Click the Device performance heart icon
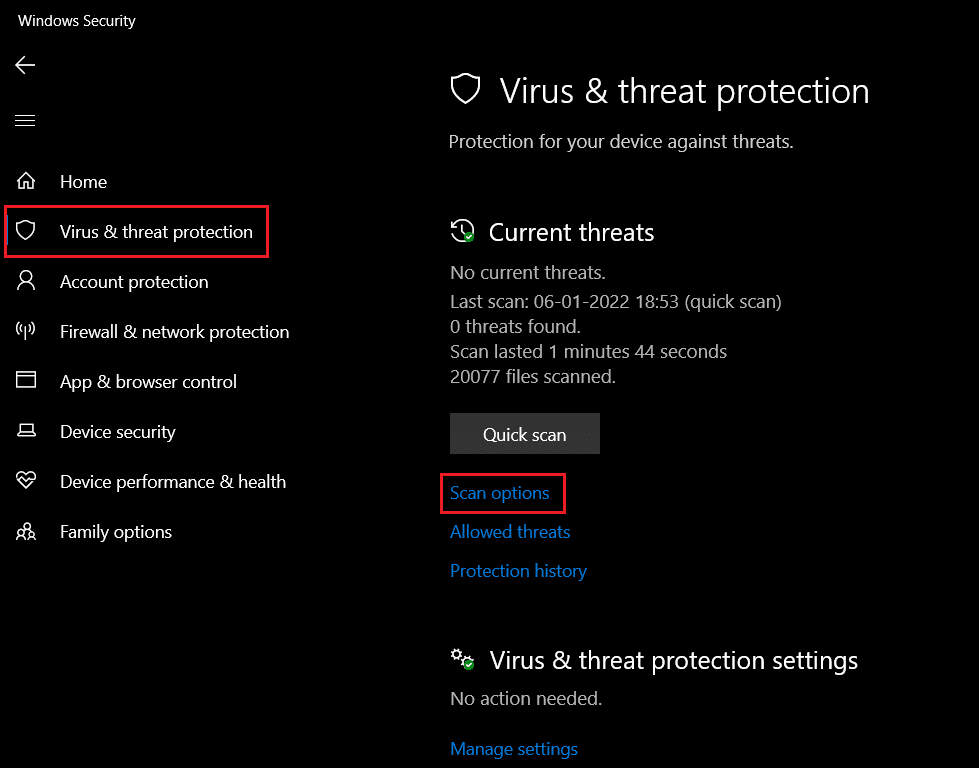This screenshot has height=768, width=979. point(26,481)
